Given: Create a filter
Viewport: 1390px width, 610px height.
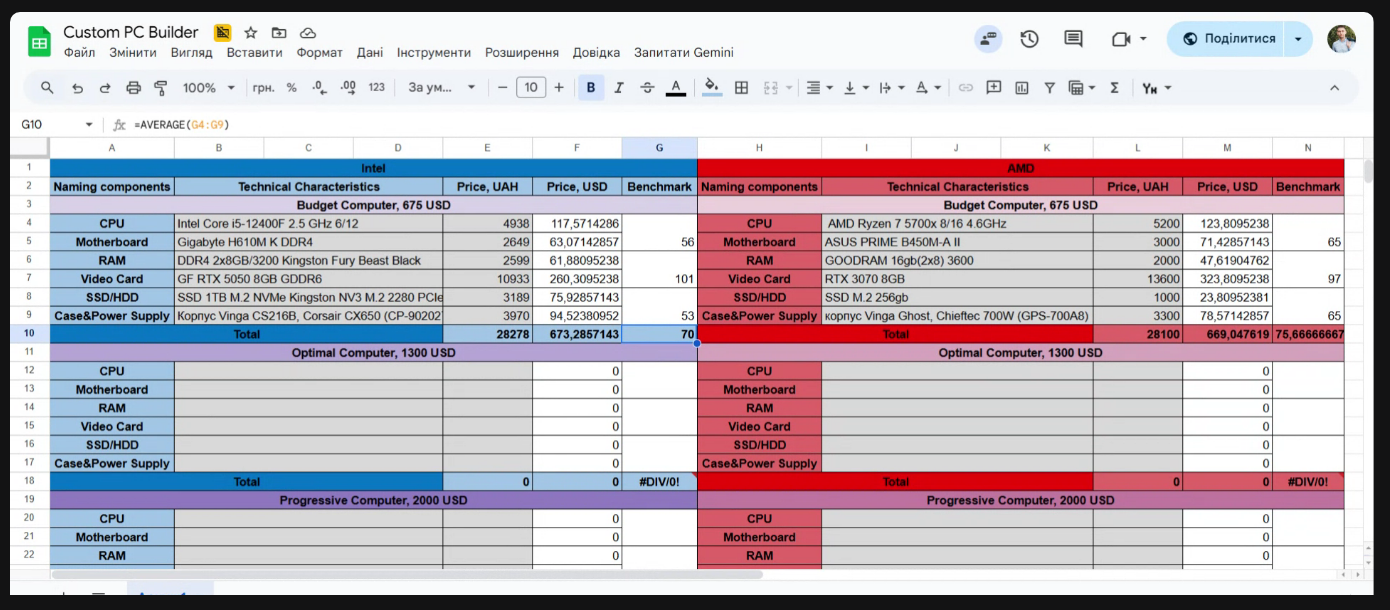Looking at the screenshot, I should (1049, 88).
